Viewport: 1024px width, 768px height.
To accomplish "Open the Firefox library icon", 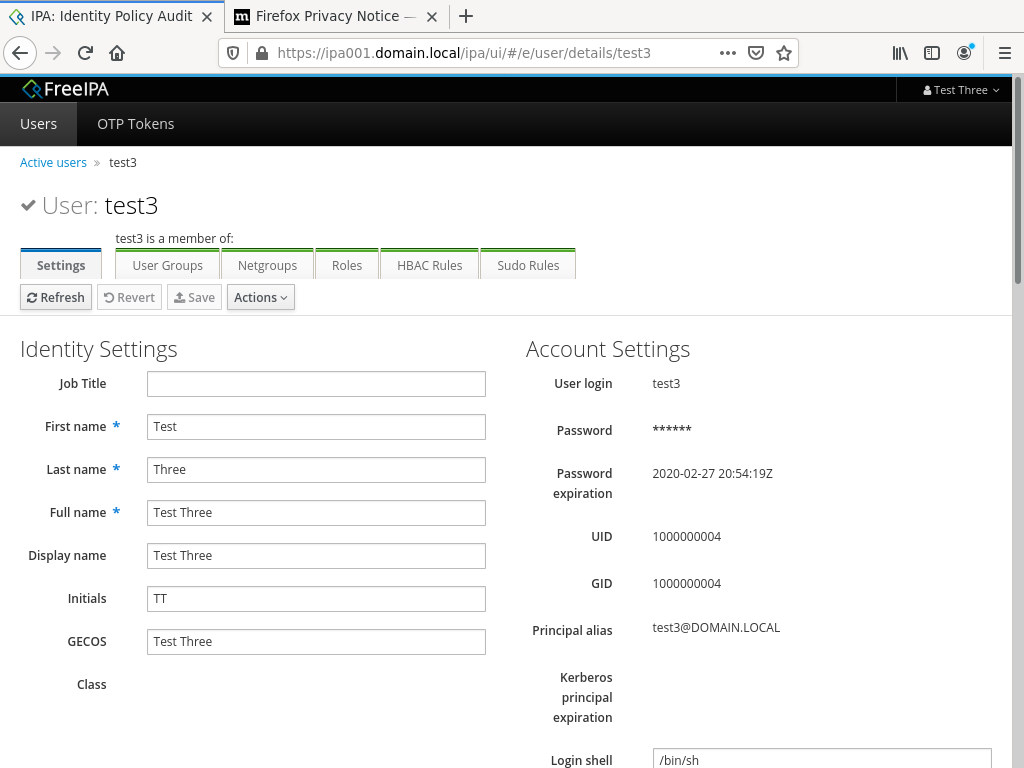I will pyautogui.click(x=900, y=53).
